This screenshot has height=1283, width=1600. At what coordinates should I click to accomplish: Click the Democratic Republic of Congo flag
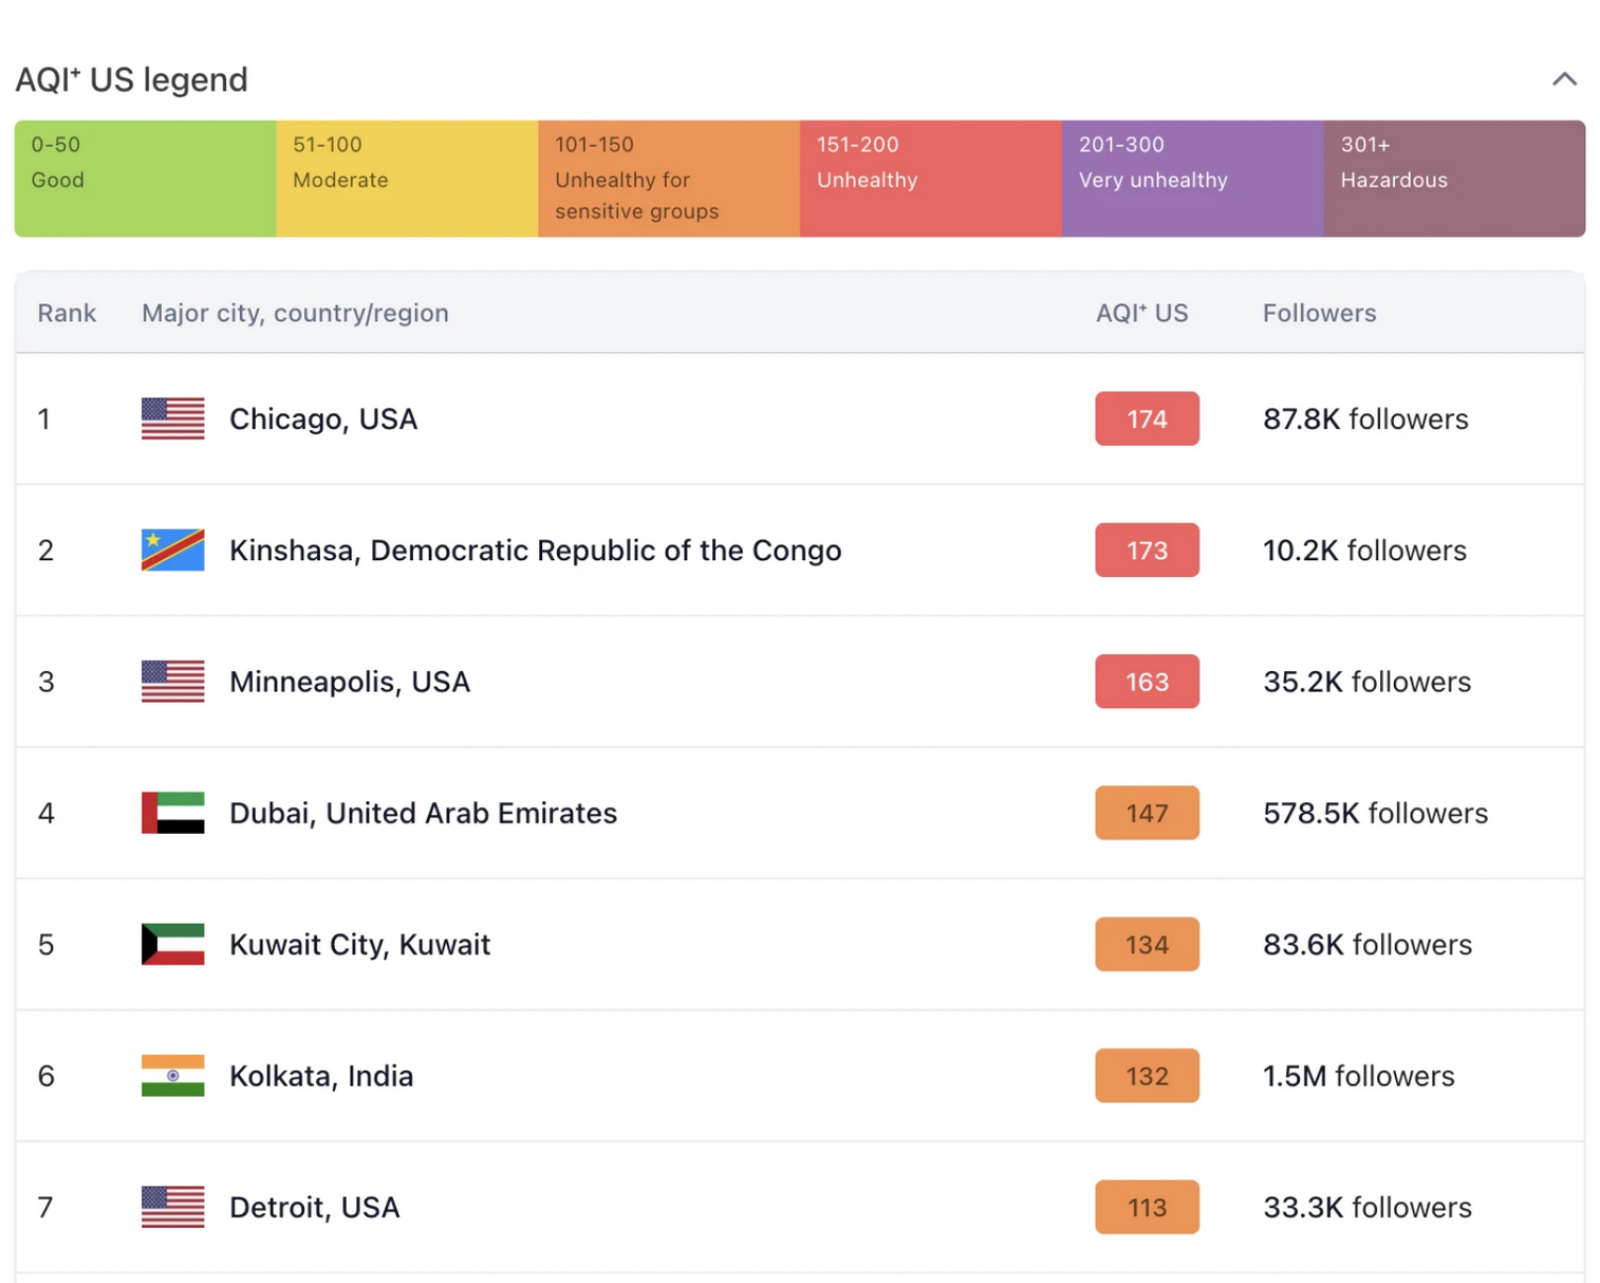coord(171,549)
